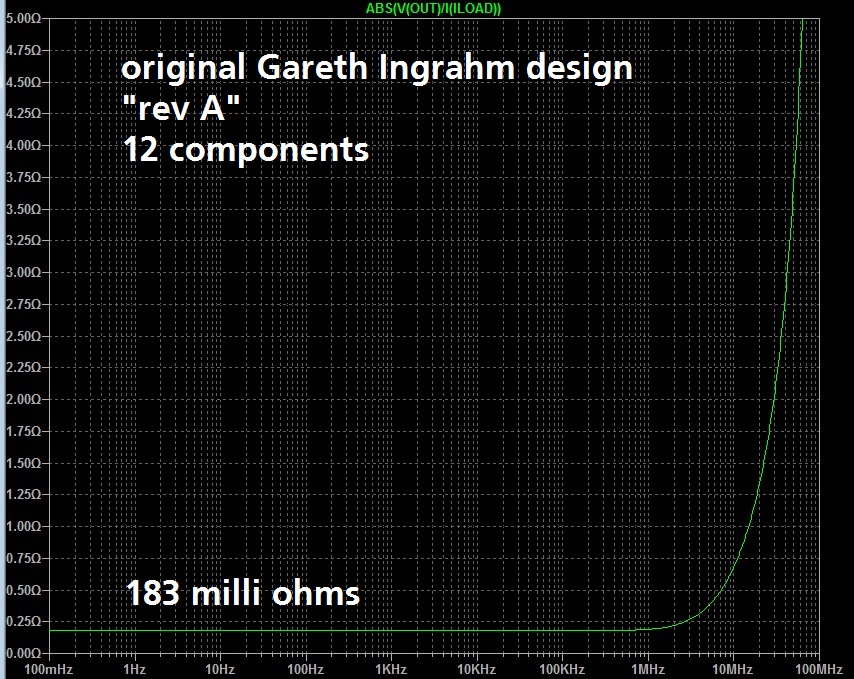Click the ABS(V(OUT)/I(ILOAD)) trace label

click(x=433, y=8)
